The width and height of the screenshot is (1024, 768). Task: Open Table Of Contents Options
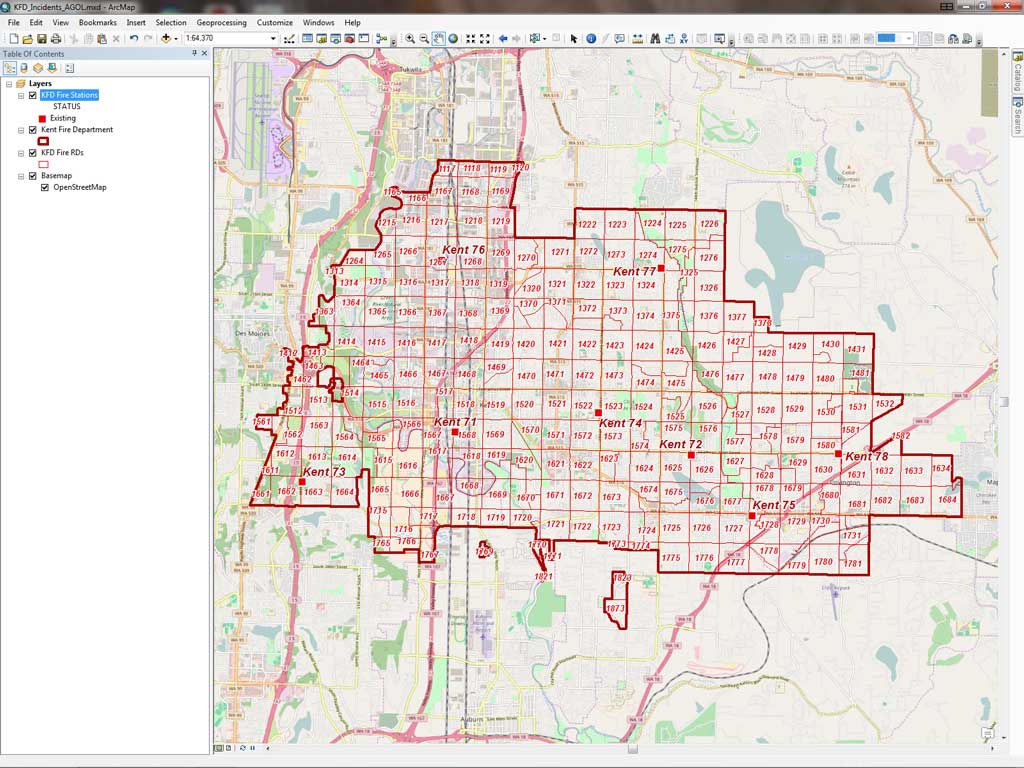(69, 68)
